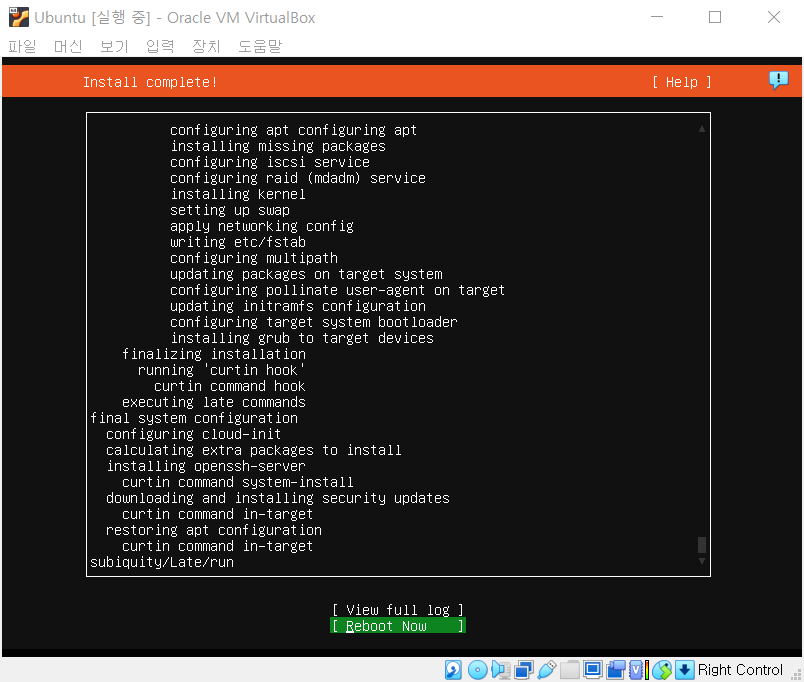Open the View full log button
Image resolution: width=804 pixels, height=682 pixels.
pyautogui.click(x=398, y=610)
